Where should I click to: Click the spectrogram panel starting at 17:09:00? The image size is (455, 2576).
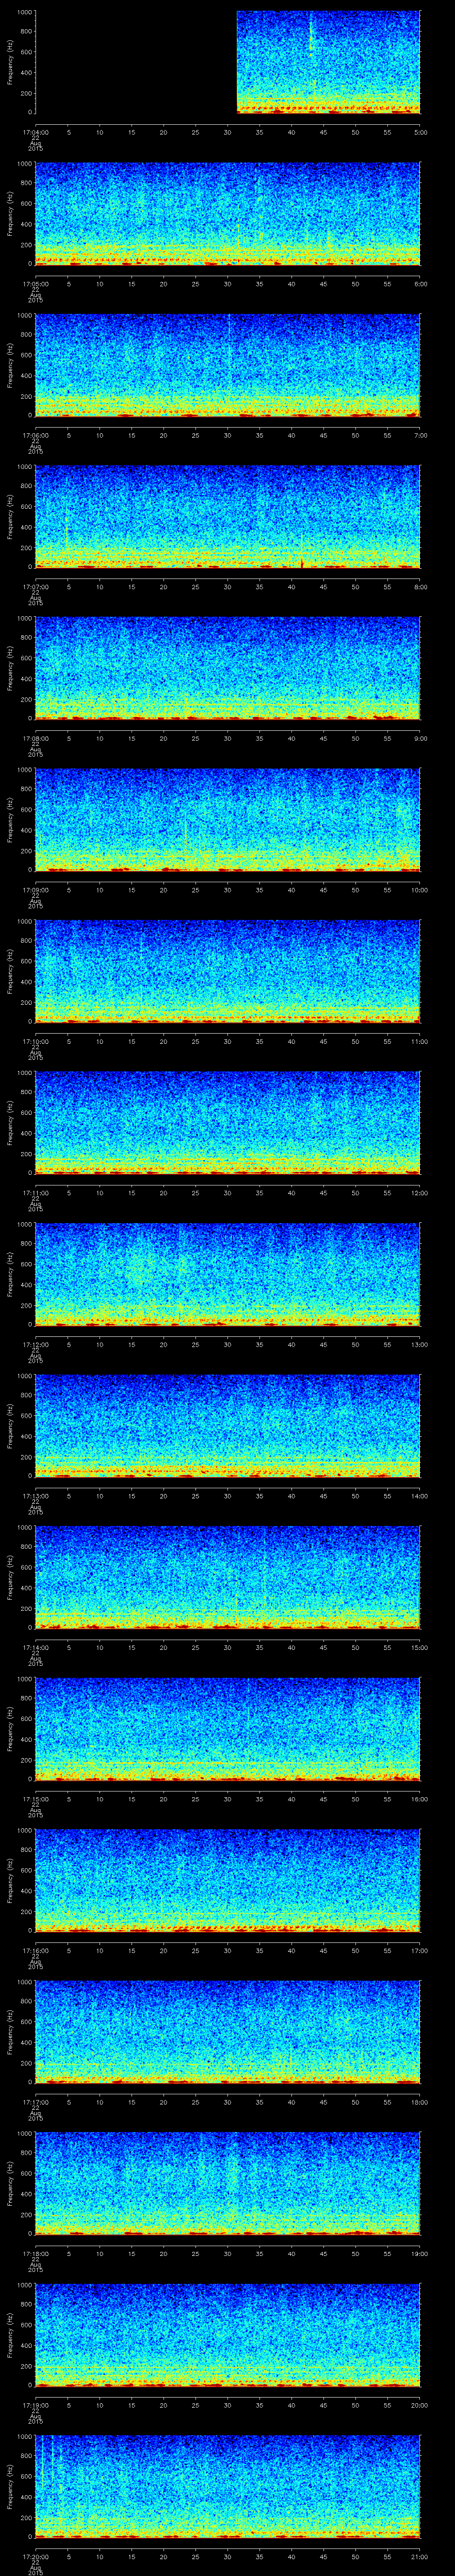[227, 819]
